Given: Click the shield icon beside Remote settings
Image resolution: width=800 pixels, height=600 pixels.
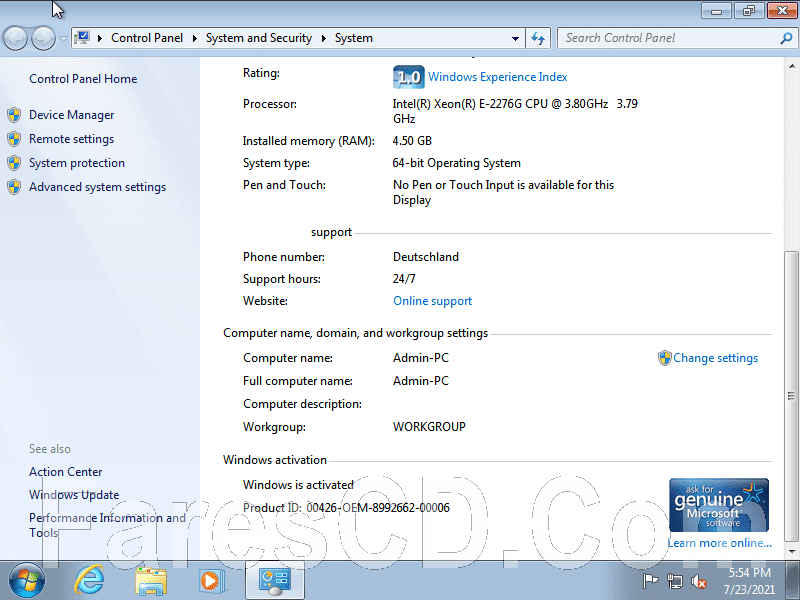Looking at the screenshot, I should [x=14, y=139].
